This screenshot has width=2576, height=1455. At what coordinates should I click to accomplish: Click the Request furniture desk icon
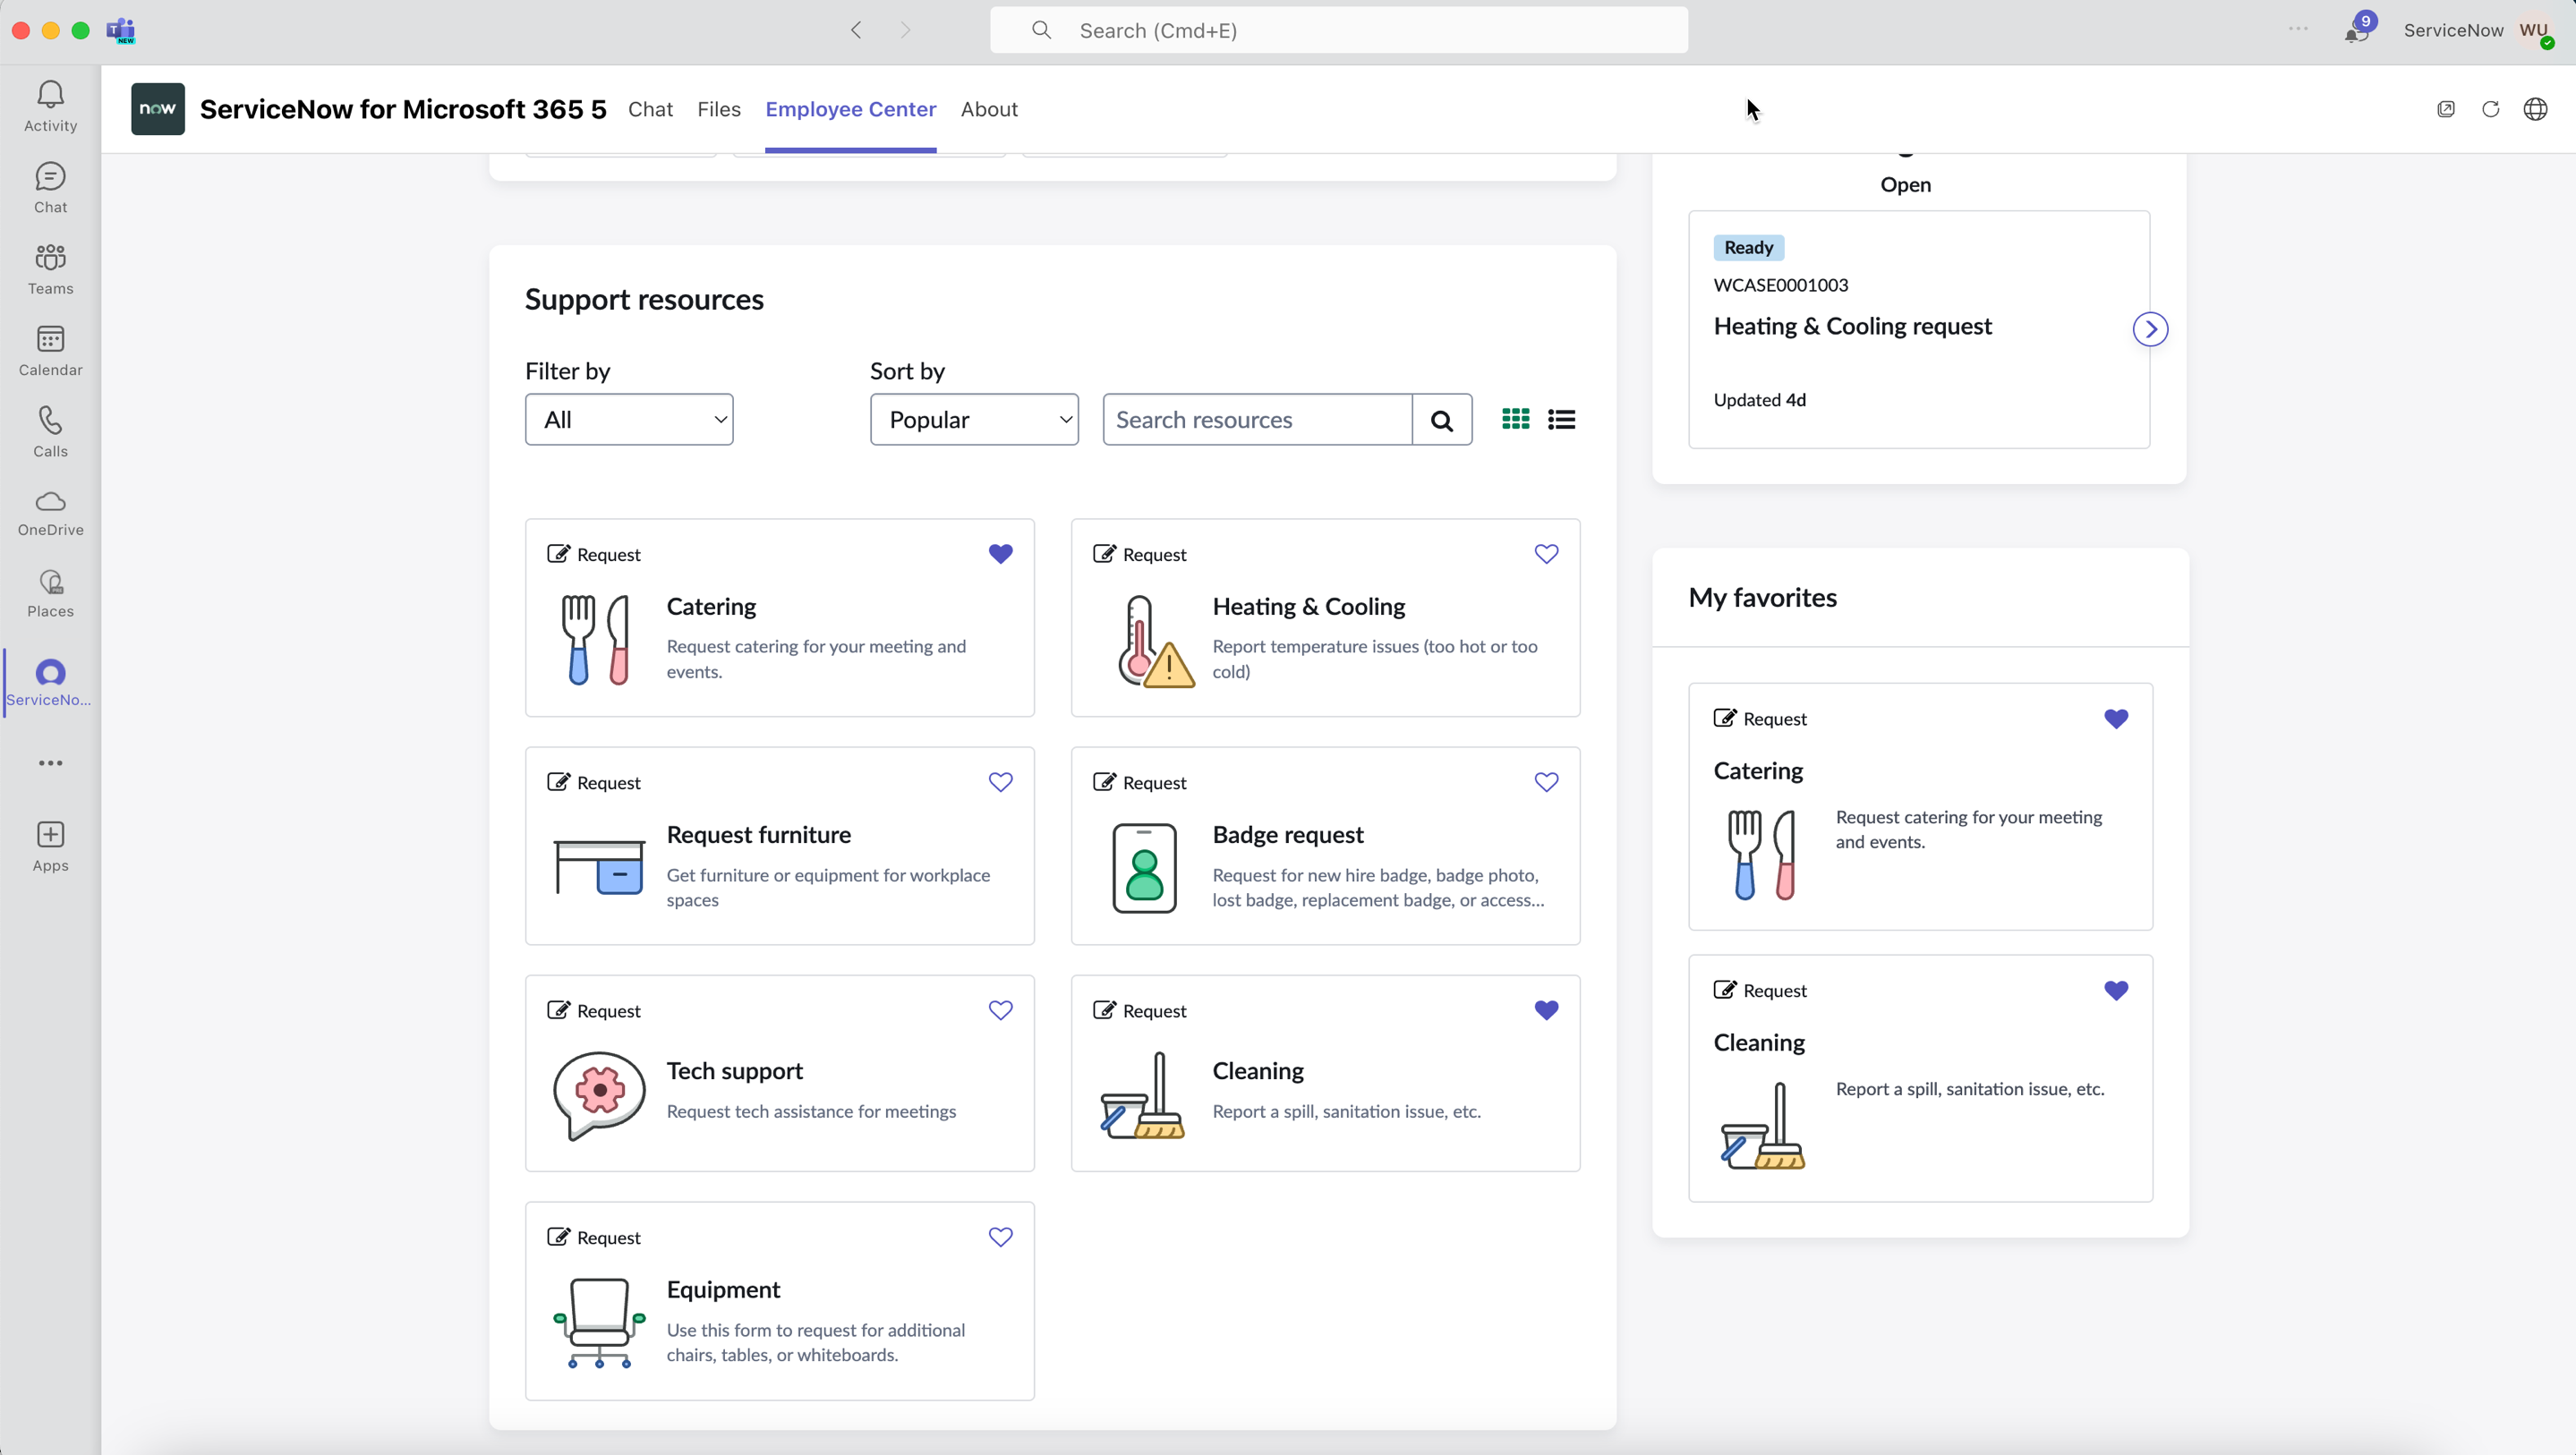pyautogui.click(x=599, y=867)
